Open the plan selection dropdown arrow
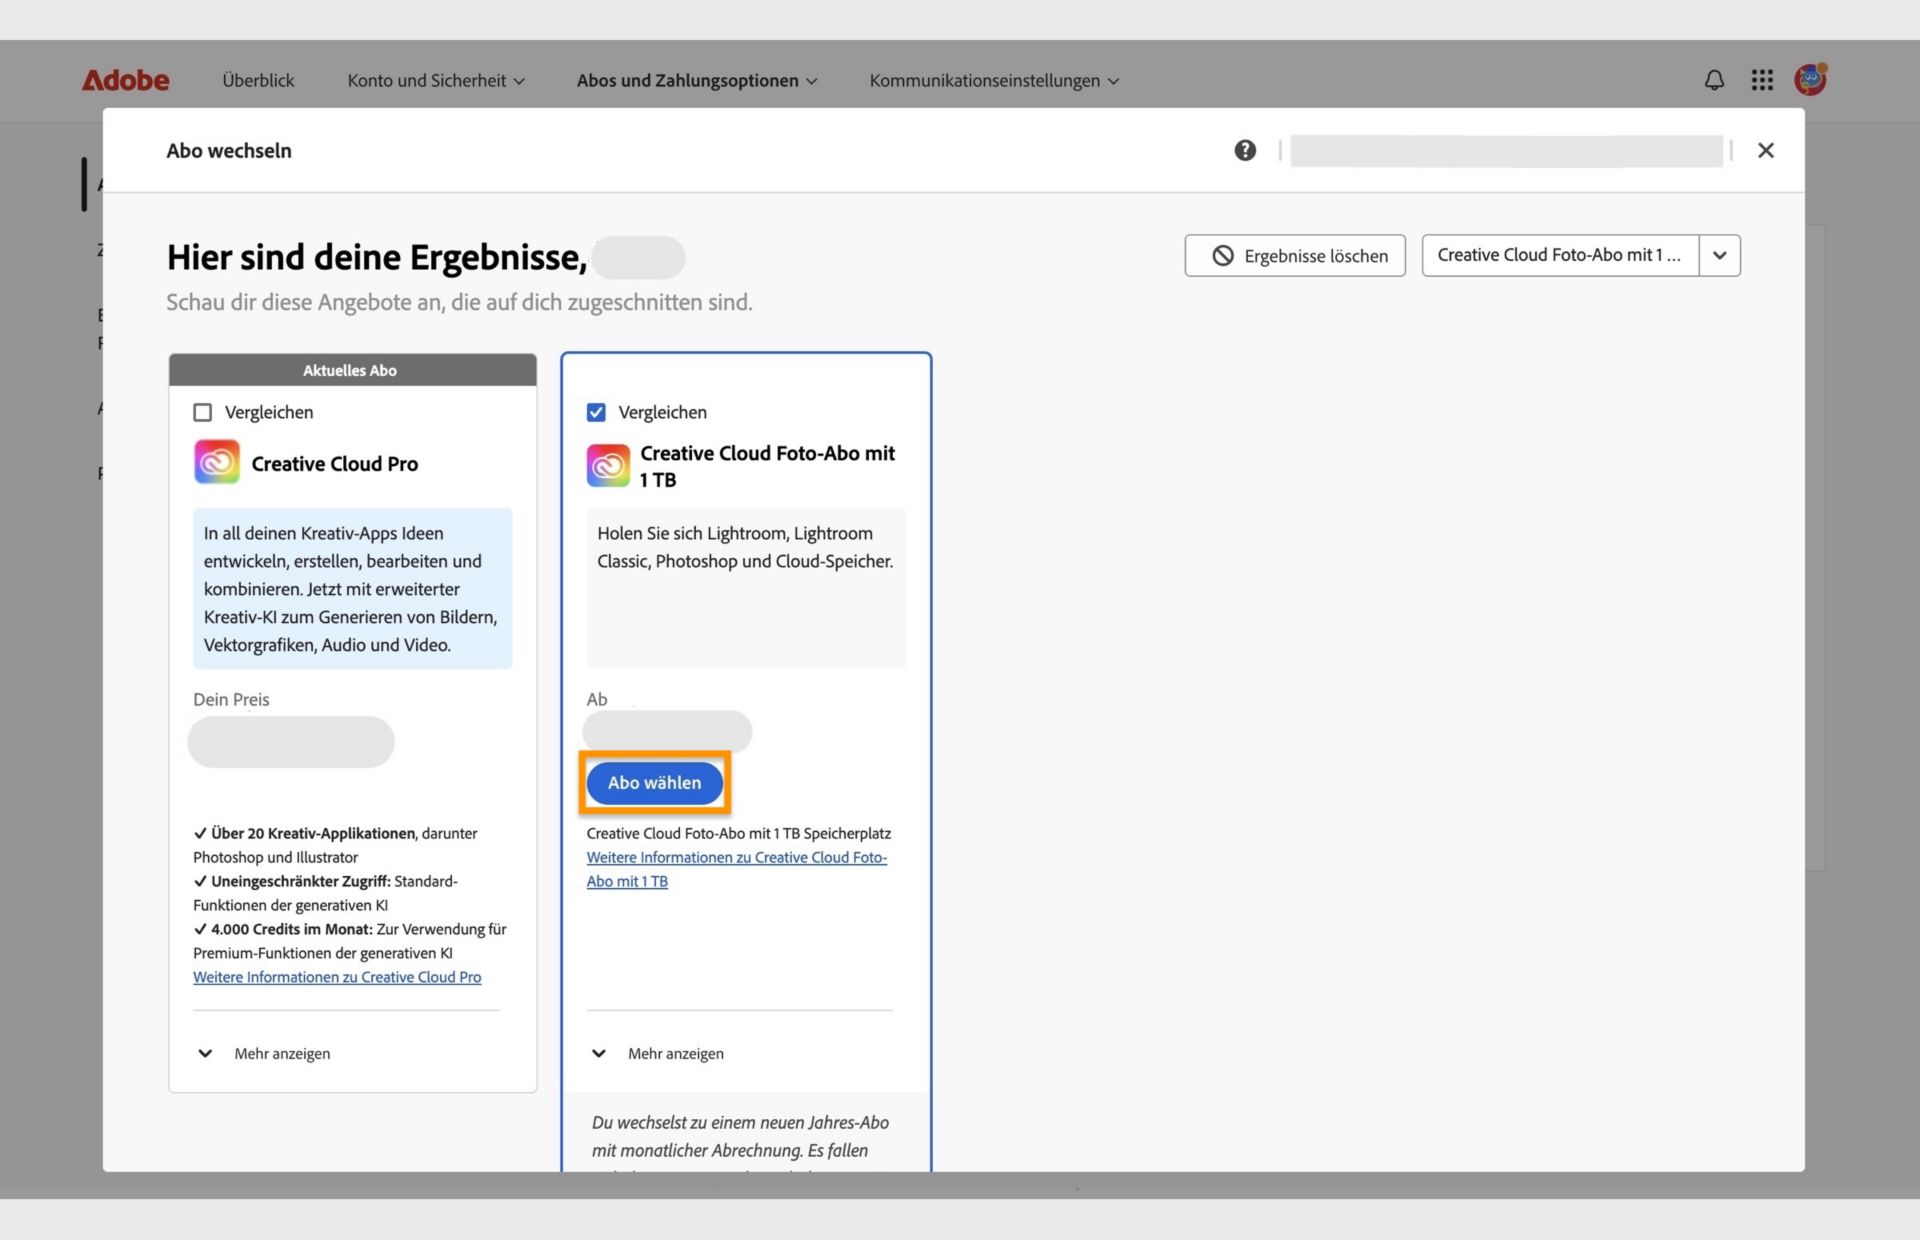The width and height of the screenshot is (1920, 1240). (1719, 255)
